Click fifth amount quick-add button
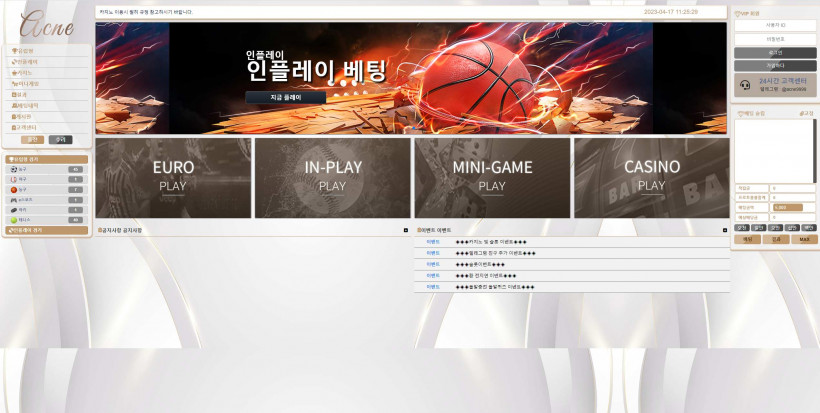This screenshot has height=413, width=820. tap(808, 228)
